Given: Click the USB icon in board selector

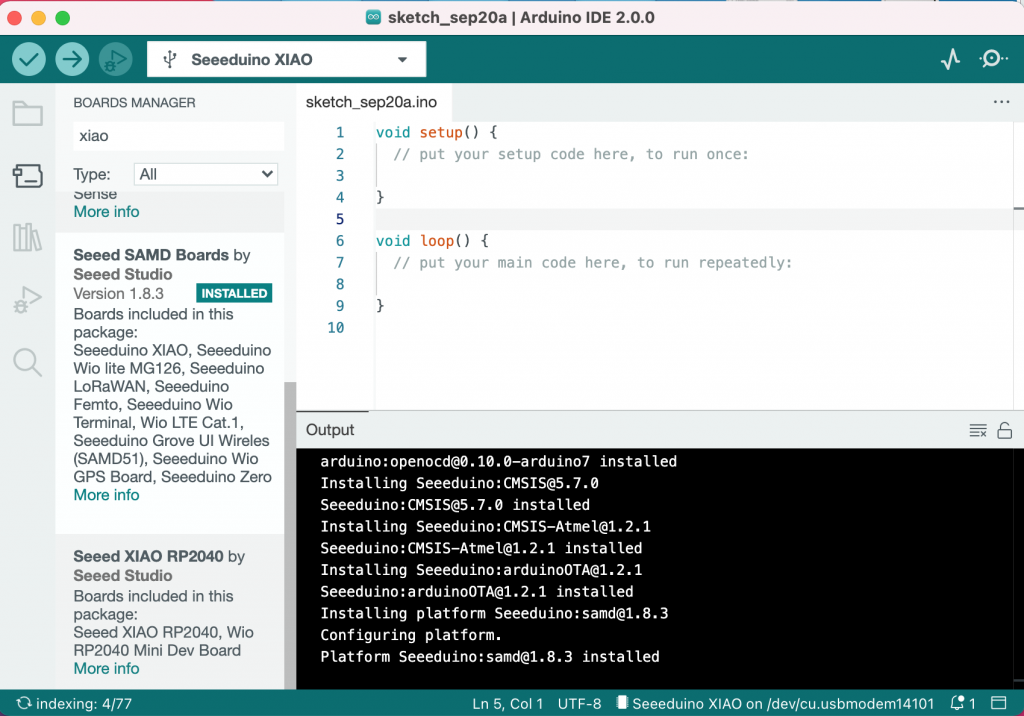Looking at the screenshot, I should click(x=170, y=59).
